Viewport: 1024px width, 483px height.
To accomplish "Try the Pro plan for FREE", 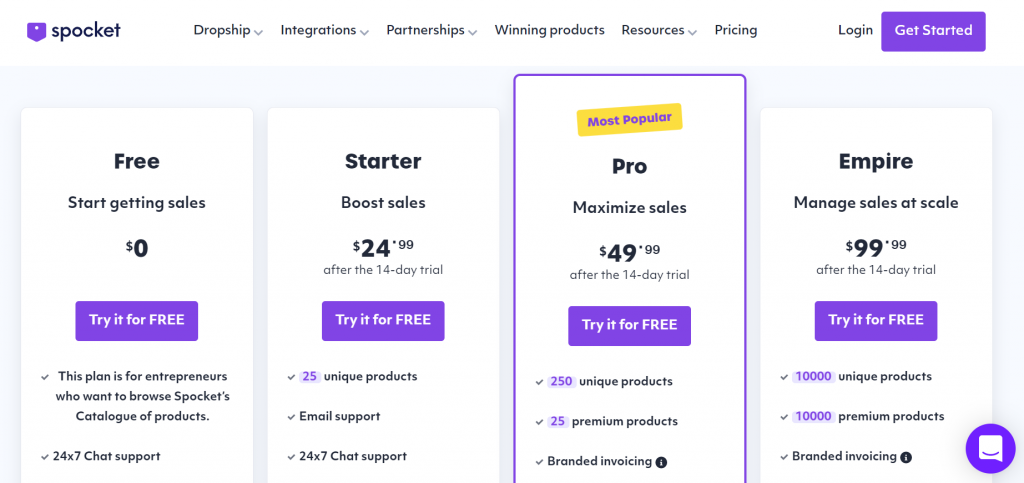I will [630, 326].
